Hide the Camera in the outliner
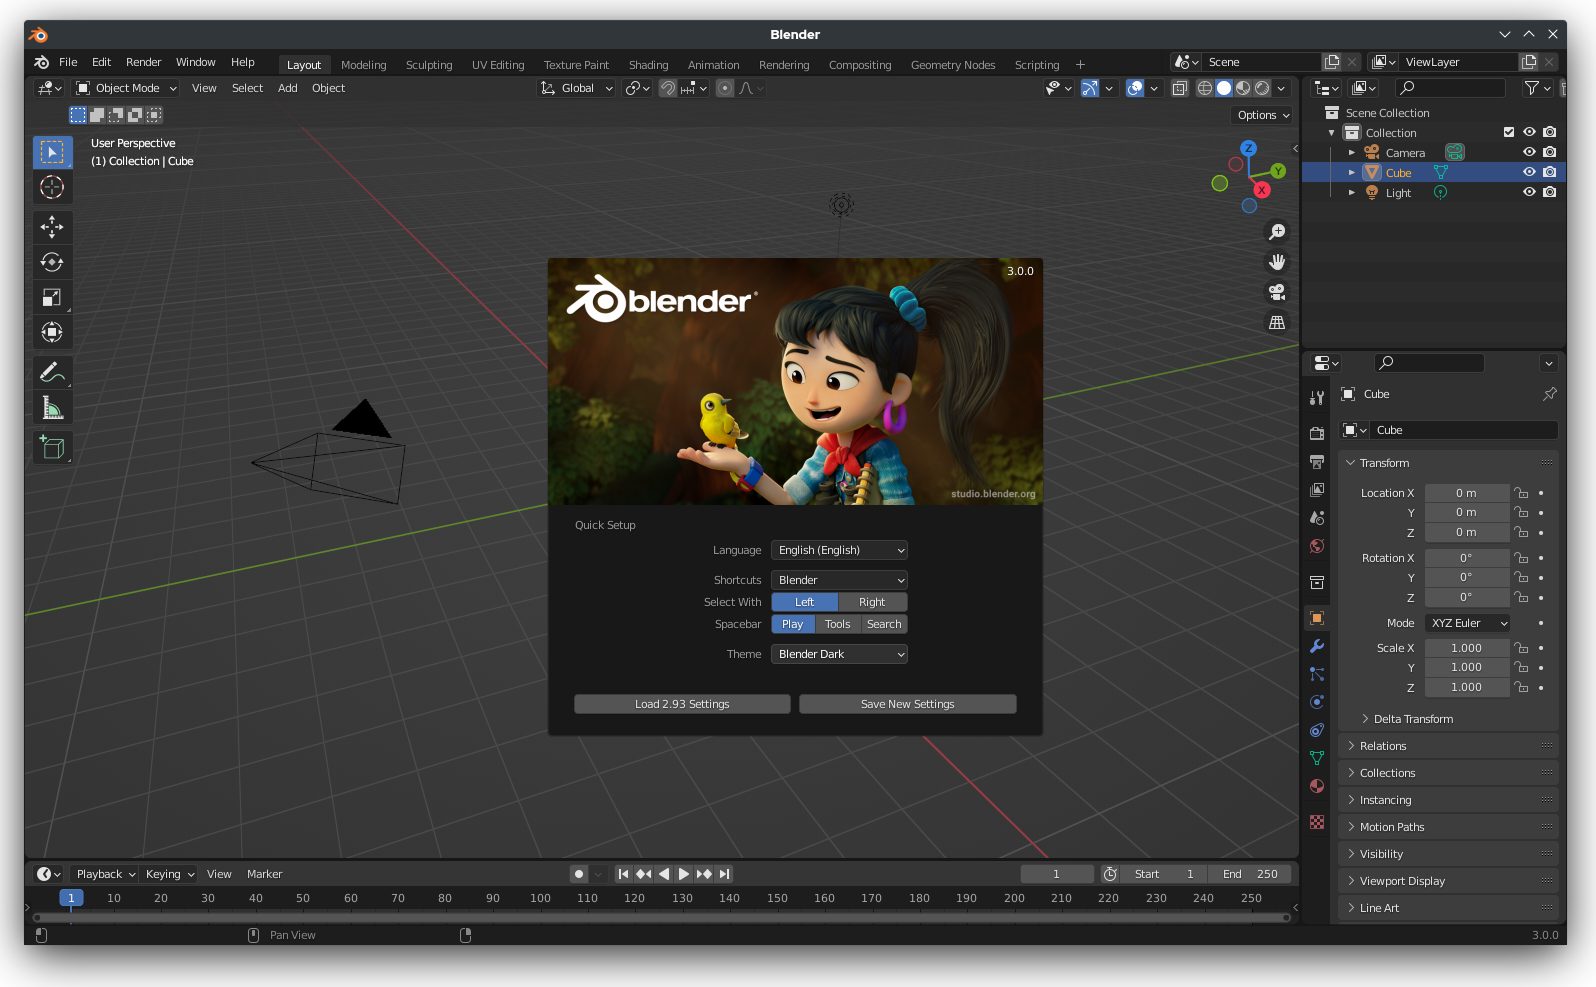 (x=1529, y=152)
